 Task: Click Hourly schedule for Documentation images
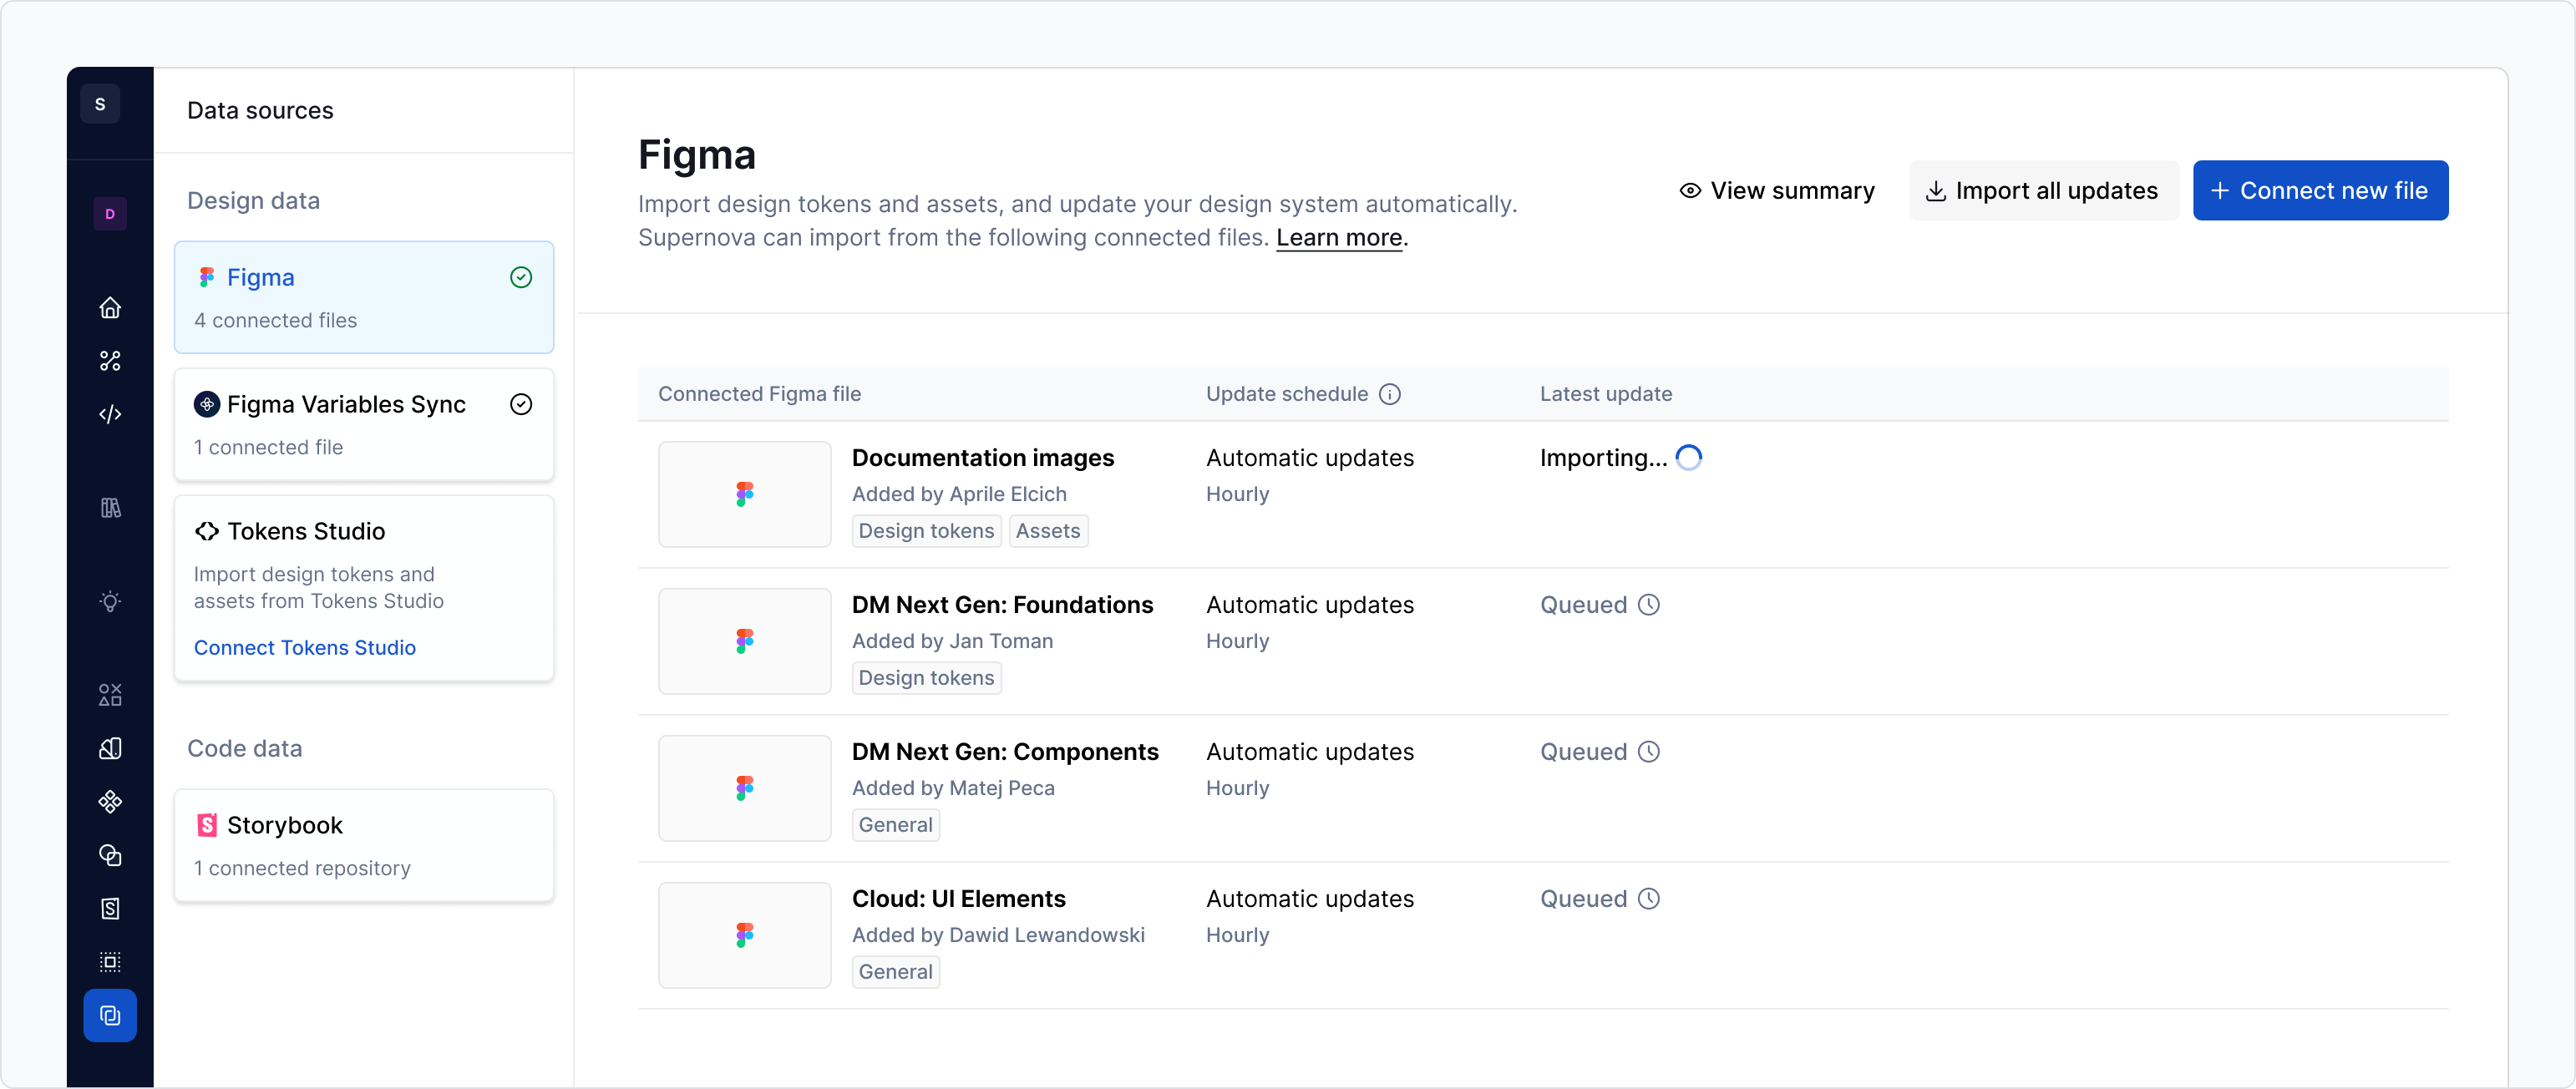(1237, 494)
